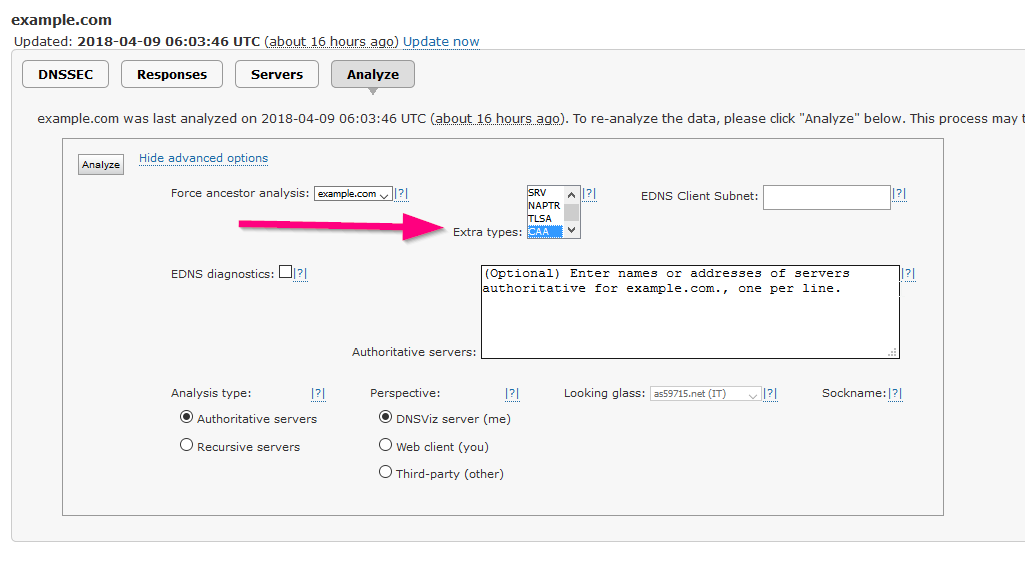Select NAPTR in Extra types list
1025x572 pixels.
click(545, 205)
